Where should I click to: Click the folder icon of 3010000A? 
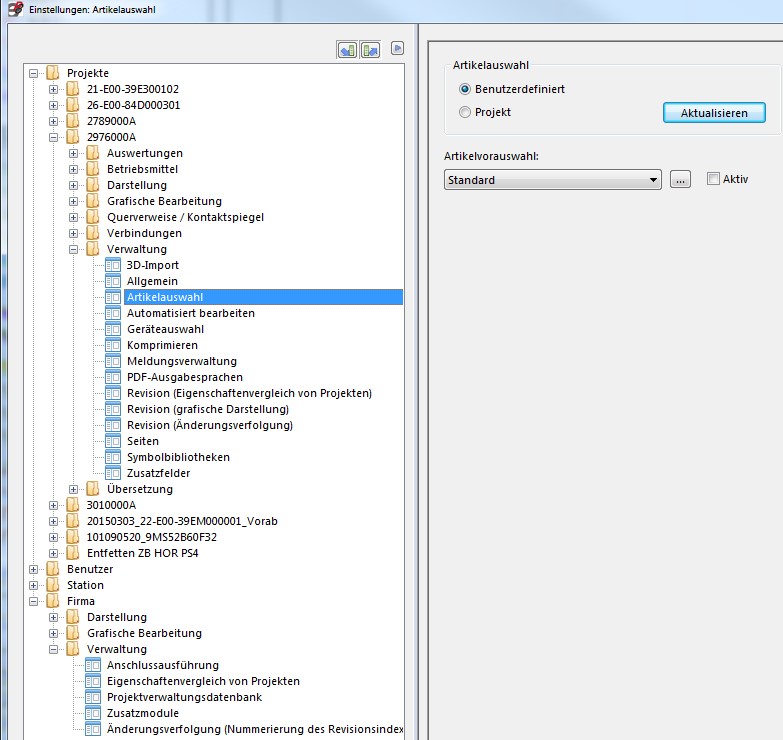[73, 505]
